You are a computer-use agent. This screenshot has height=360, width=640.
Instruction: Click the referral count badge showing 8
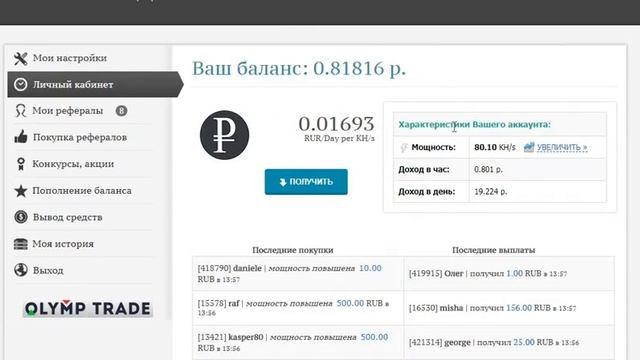point(121,111)
